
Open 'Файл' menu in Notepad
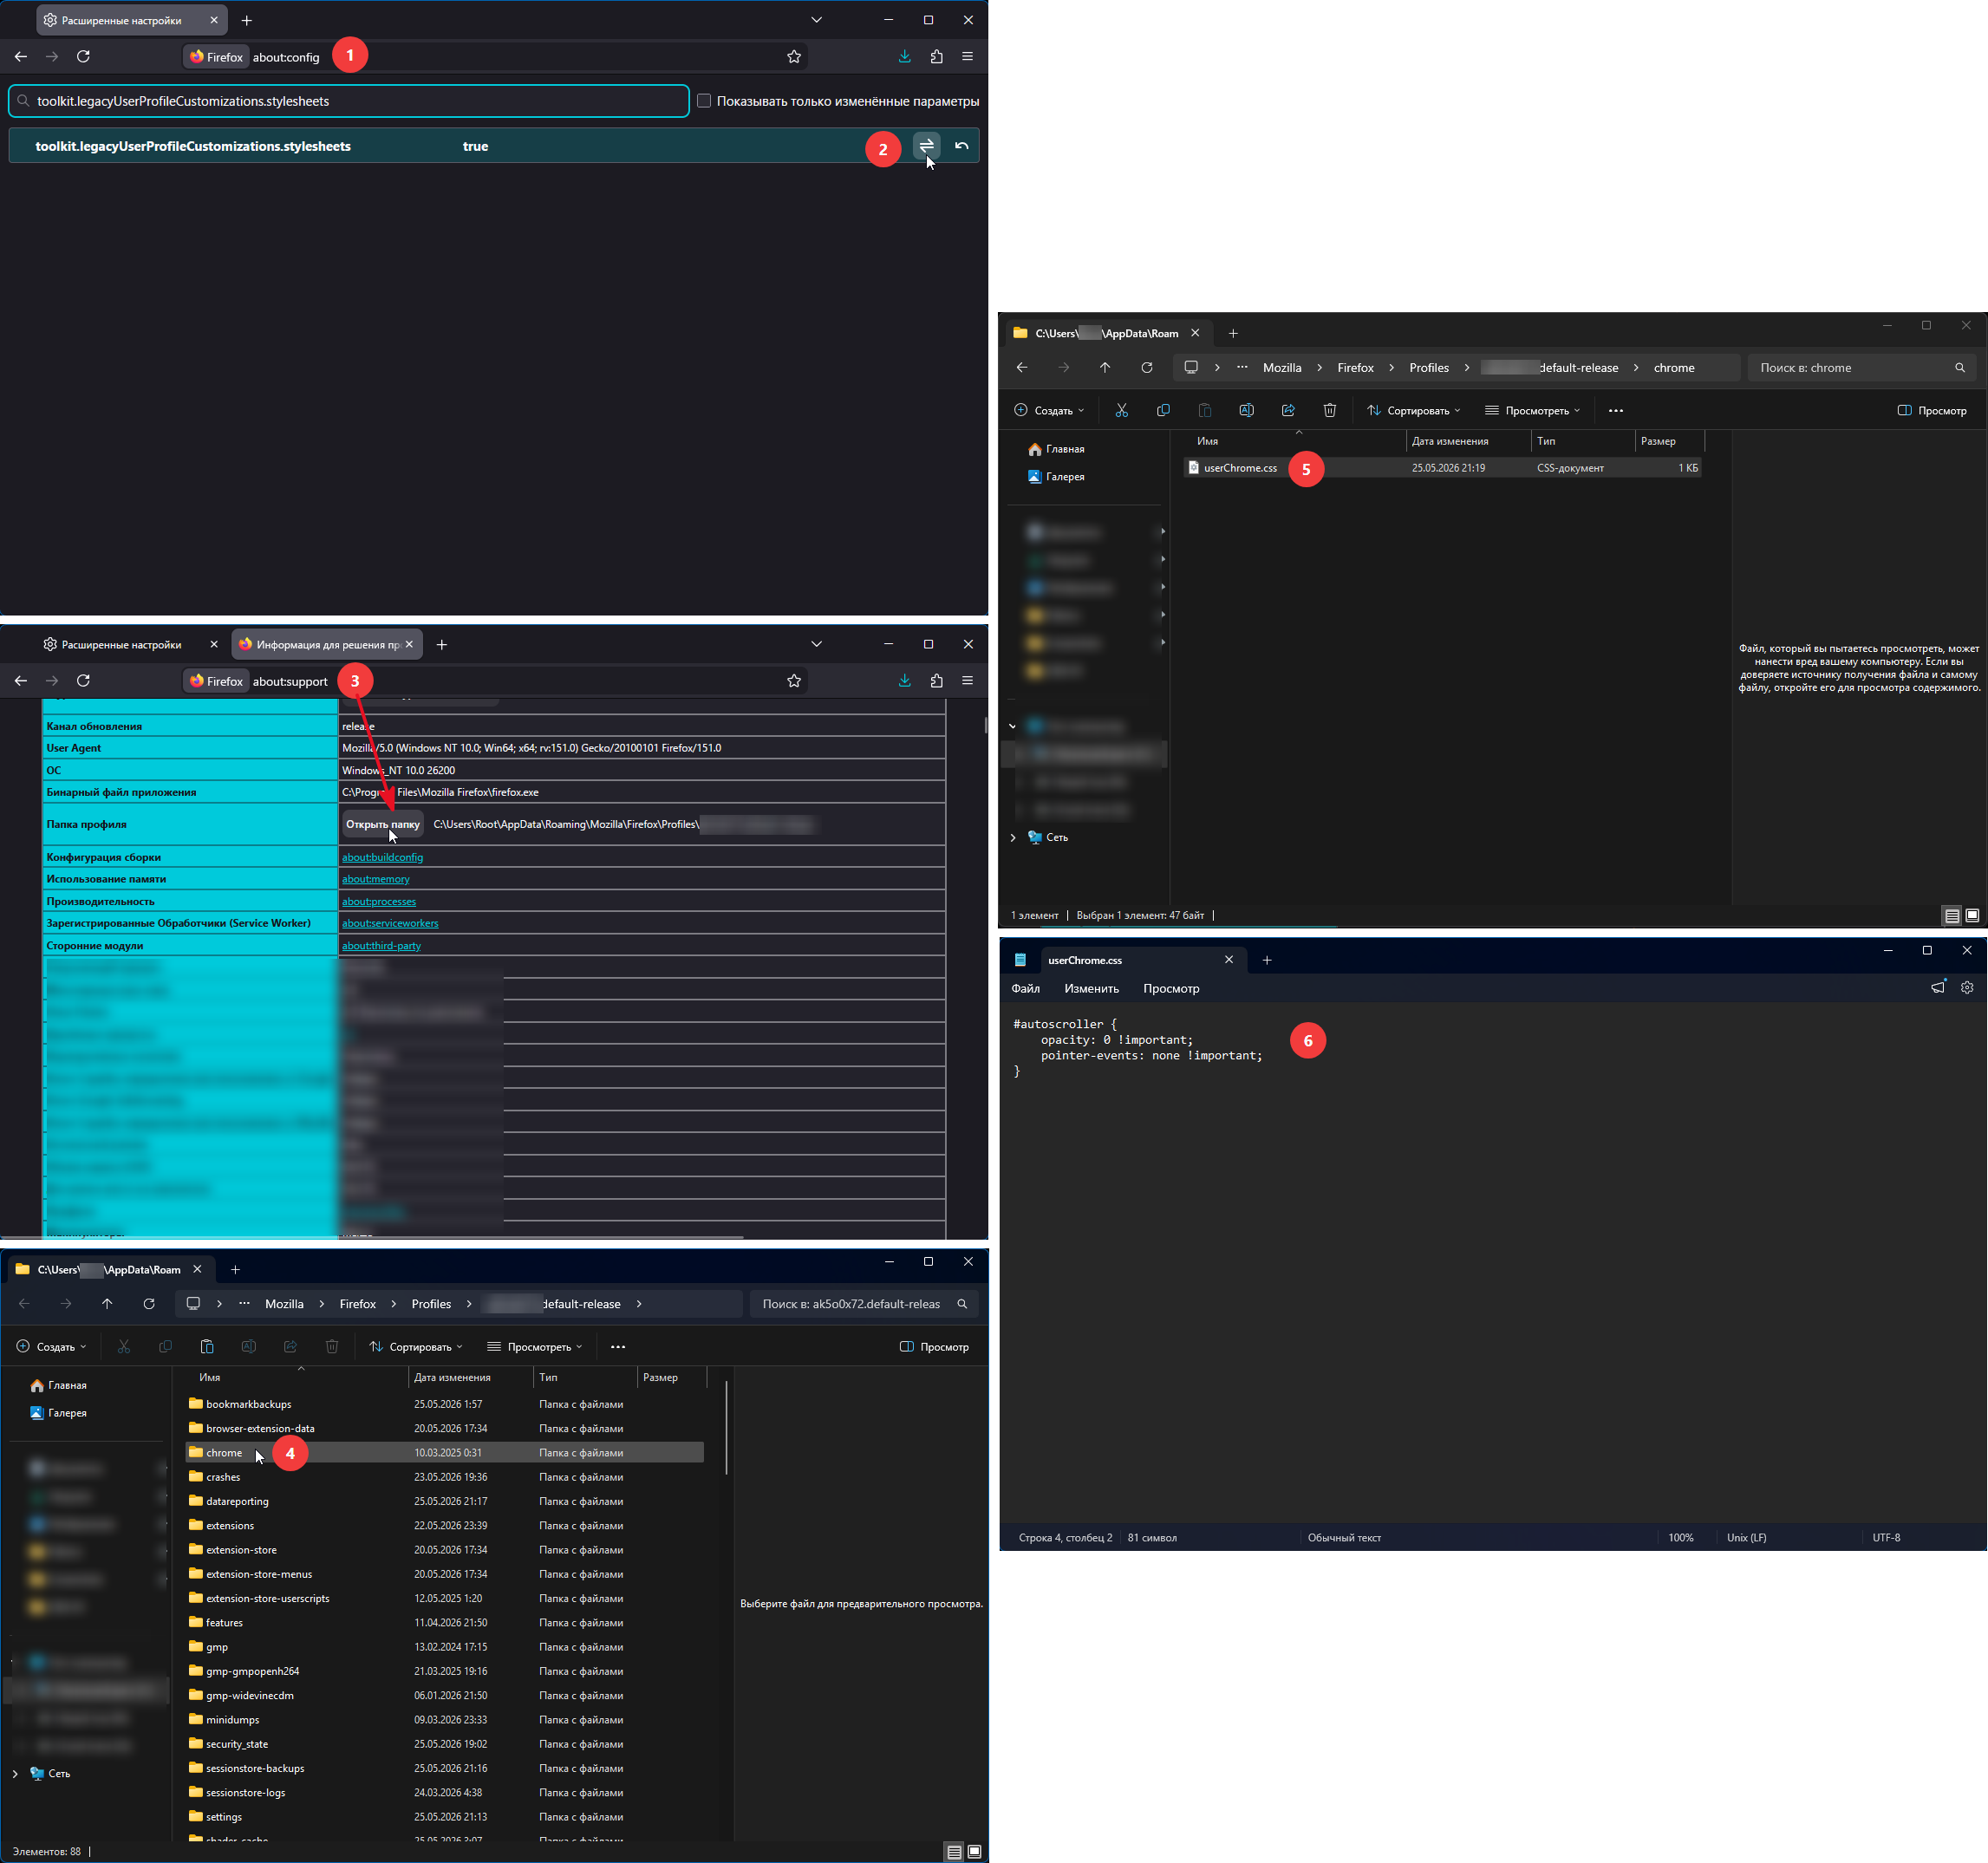point(1025,989)
